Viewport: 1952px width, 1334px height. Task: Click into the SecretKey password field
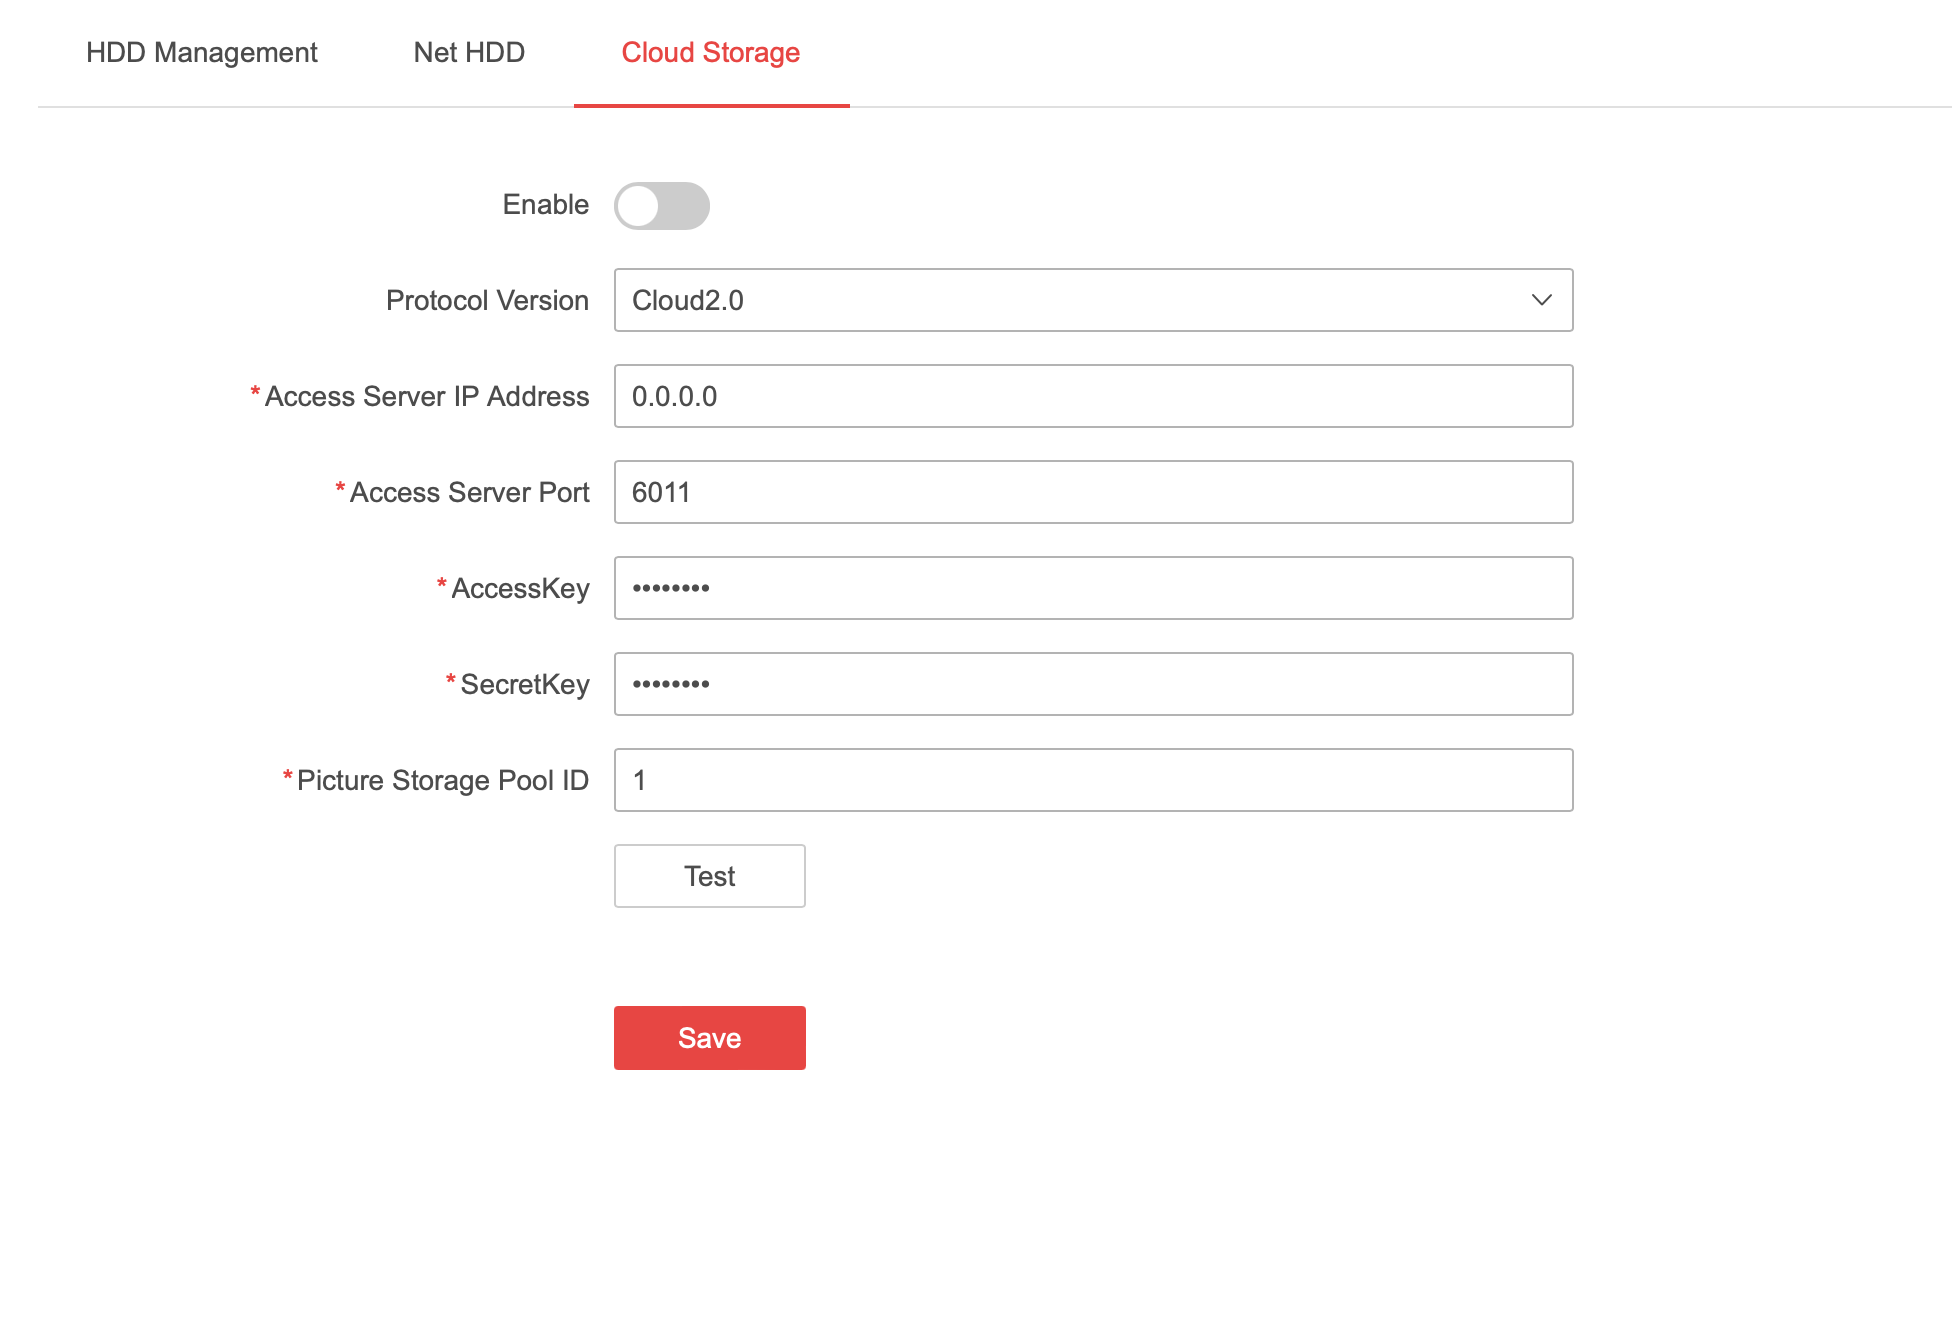pos(1092,684)
